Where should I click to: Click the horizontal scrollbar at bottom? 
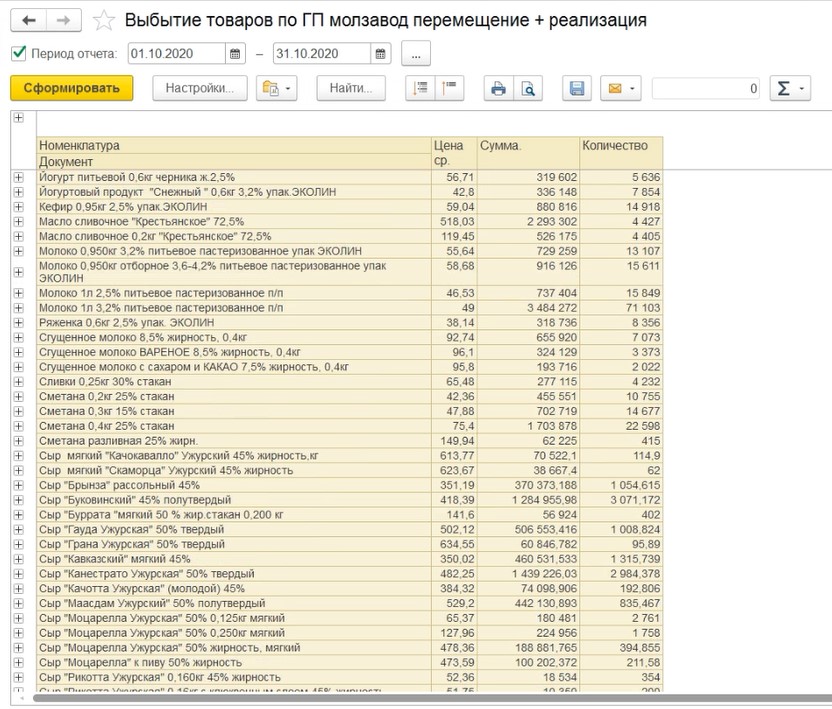[x=432, y=698]
